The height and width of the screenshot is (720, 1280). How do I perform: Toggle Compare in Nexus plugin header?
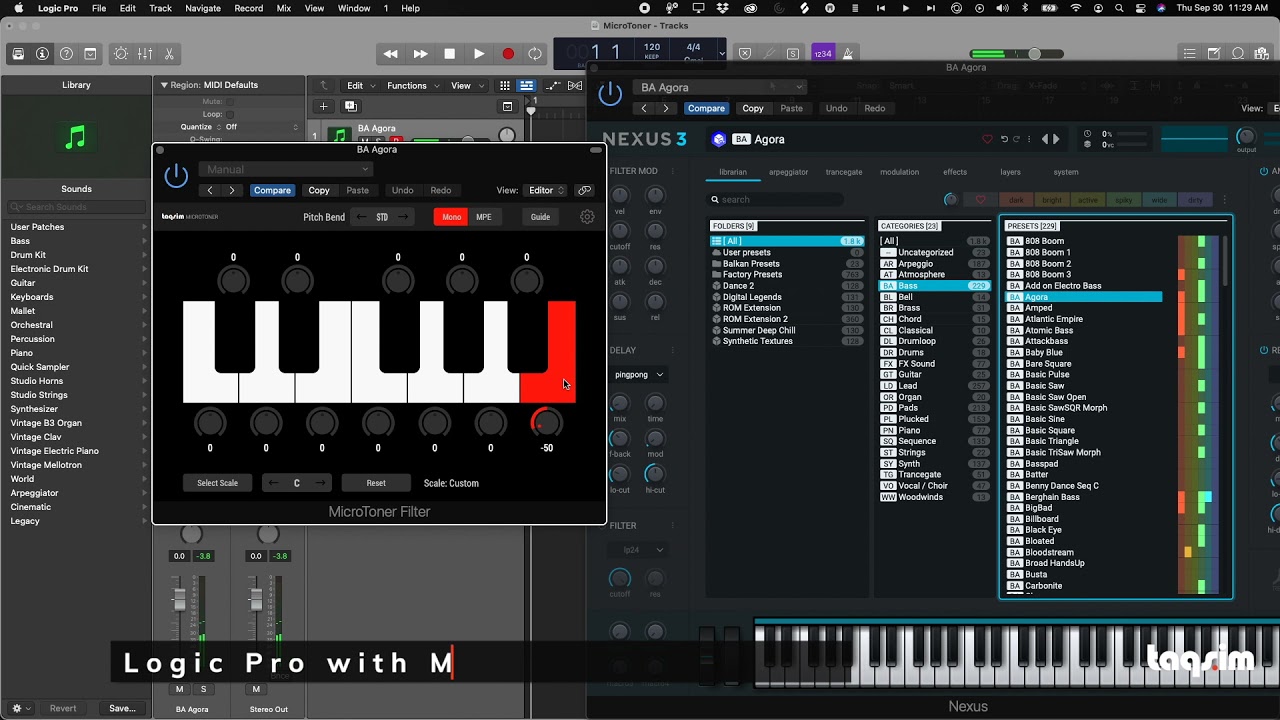[x=706, y=108]
